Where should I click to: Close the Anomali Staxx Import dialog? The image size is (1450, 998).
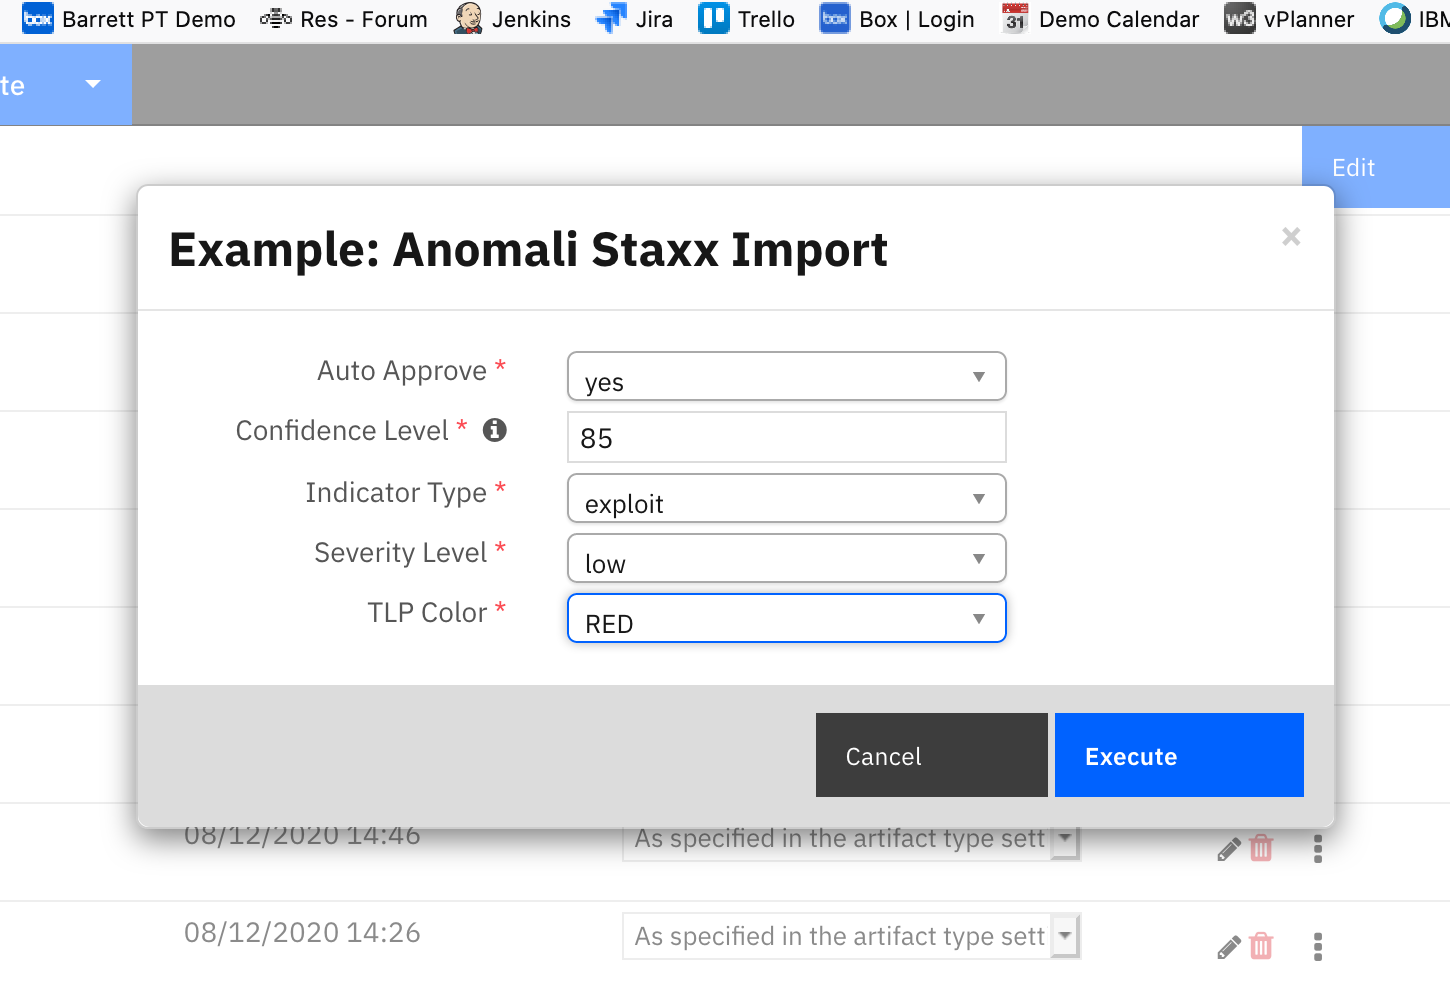[x=1291, y=237]
